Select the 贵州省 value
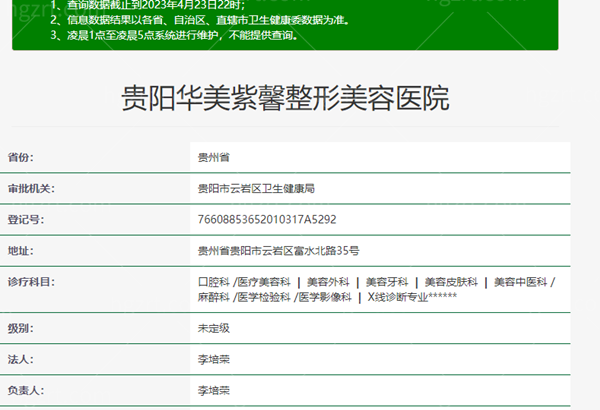The image size is (600, 410). click(x=214, y=157)
